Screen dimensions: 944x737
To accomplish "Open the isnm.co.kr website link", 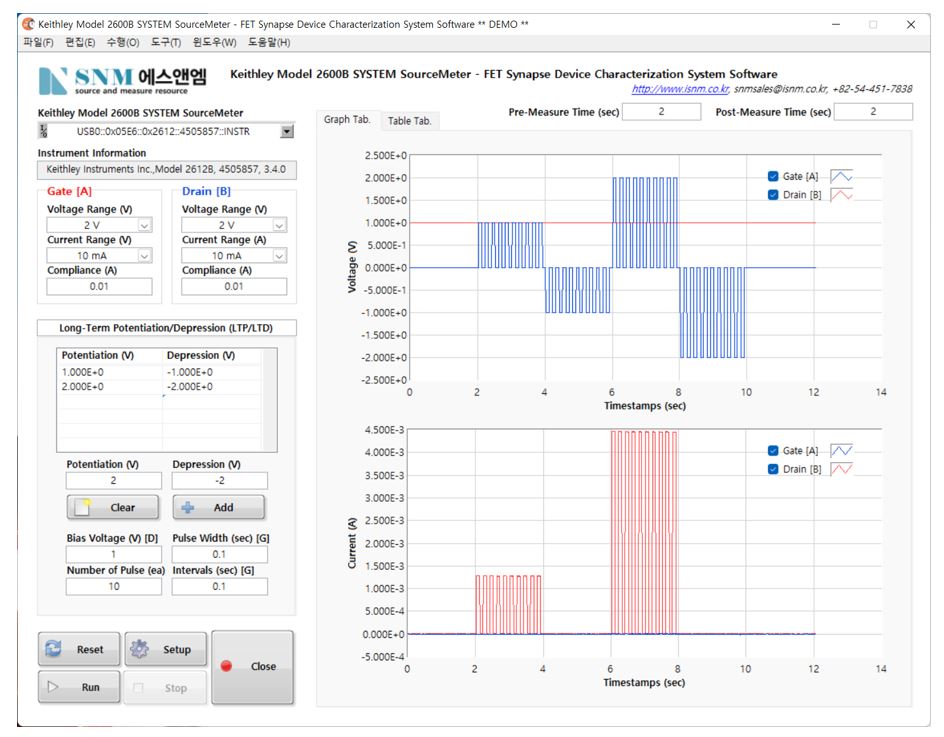I will pos(687,89).
